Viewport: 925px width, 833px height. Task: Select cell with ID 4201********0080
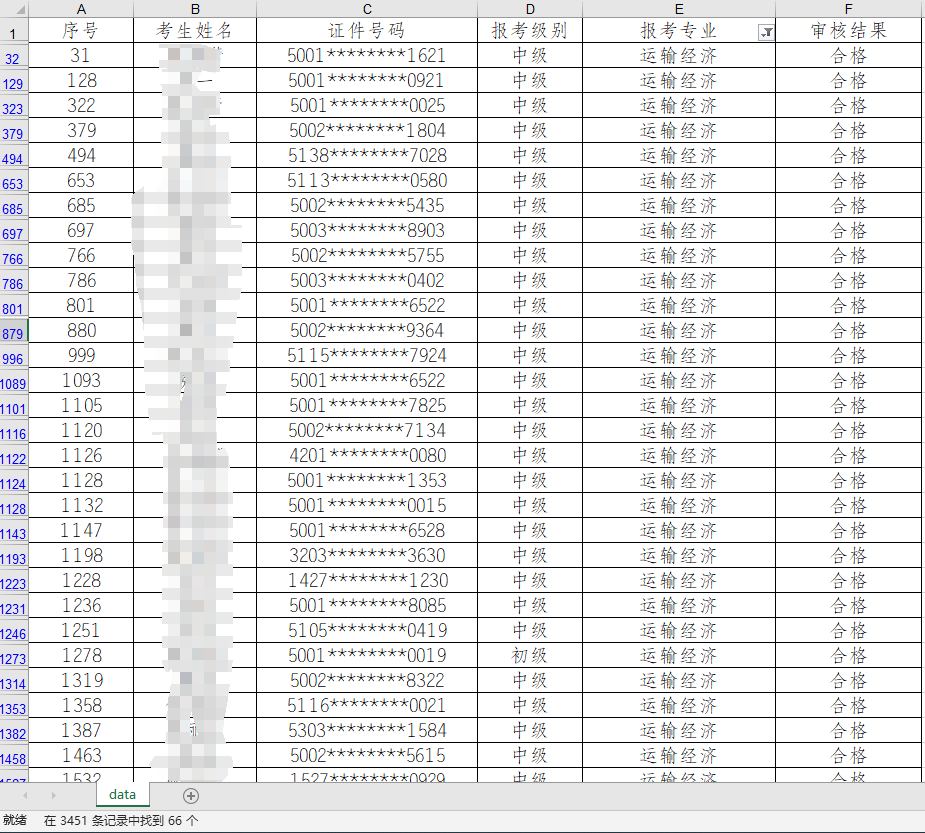coord(367,456)
